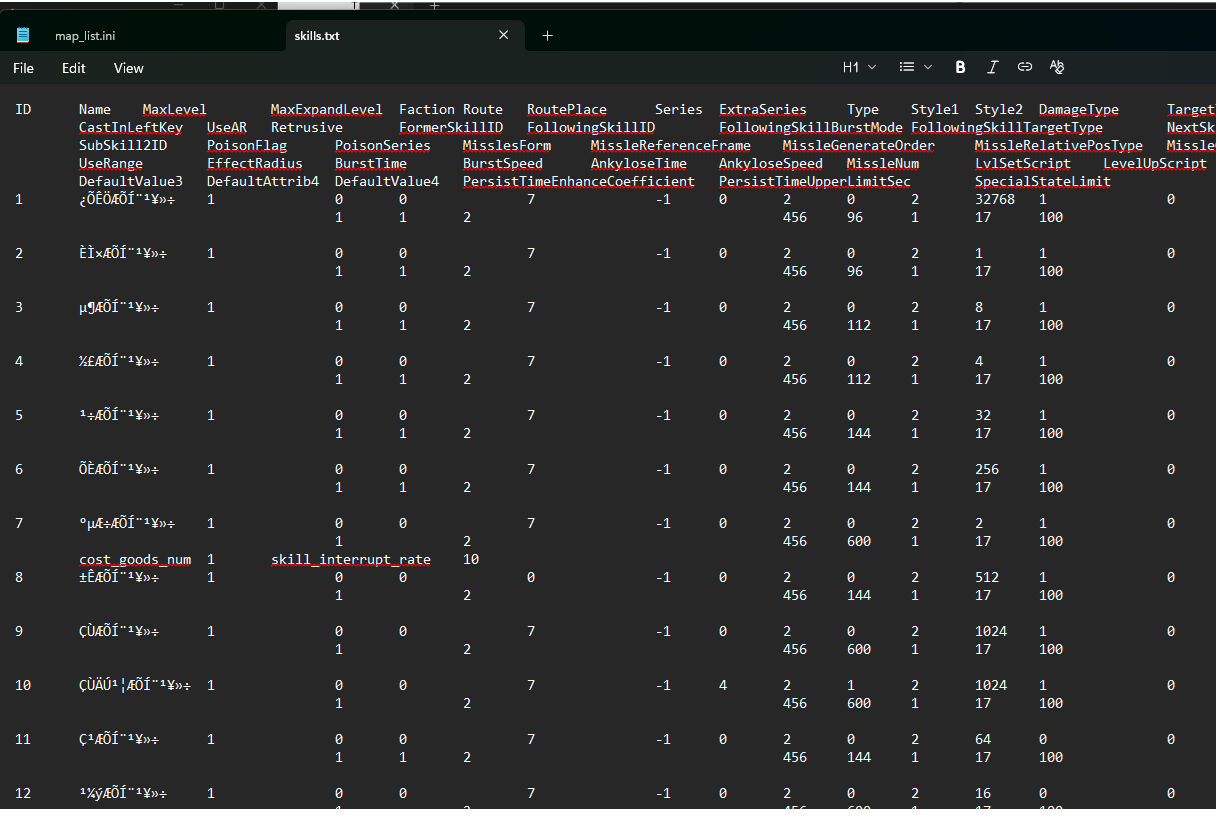Click the UseAR header word
The image size is (1216, 824).
227,127
